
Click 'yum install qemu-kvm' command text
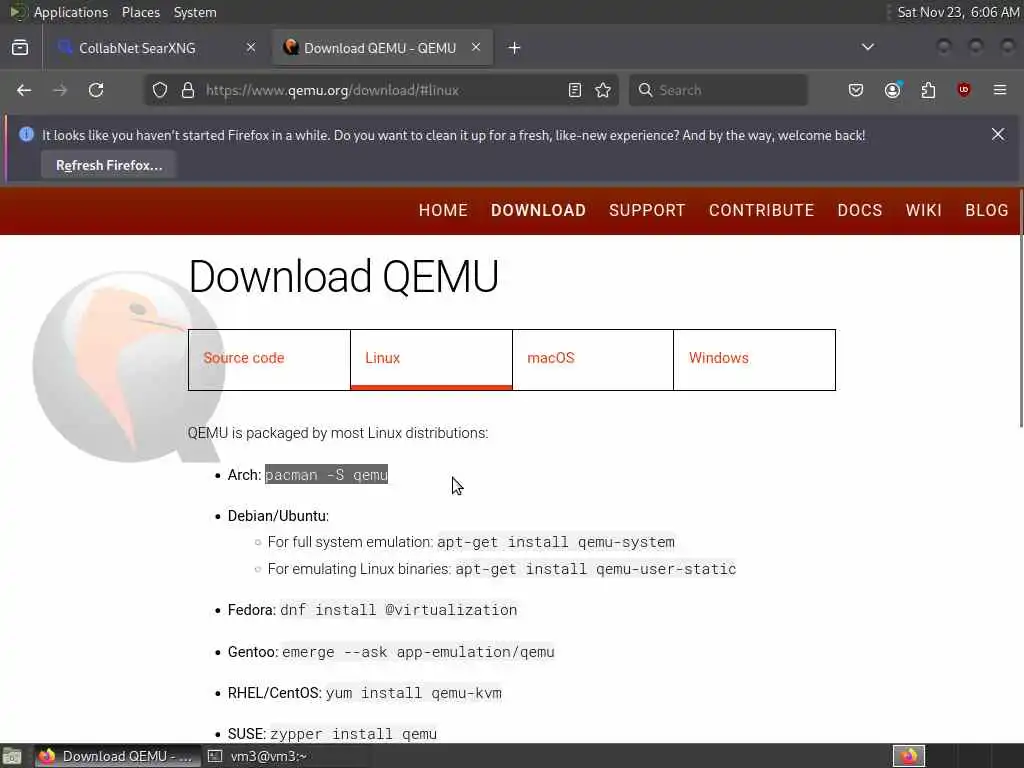point(413,693)
